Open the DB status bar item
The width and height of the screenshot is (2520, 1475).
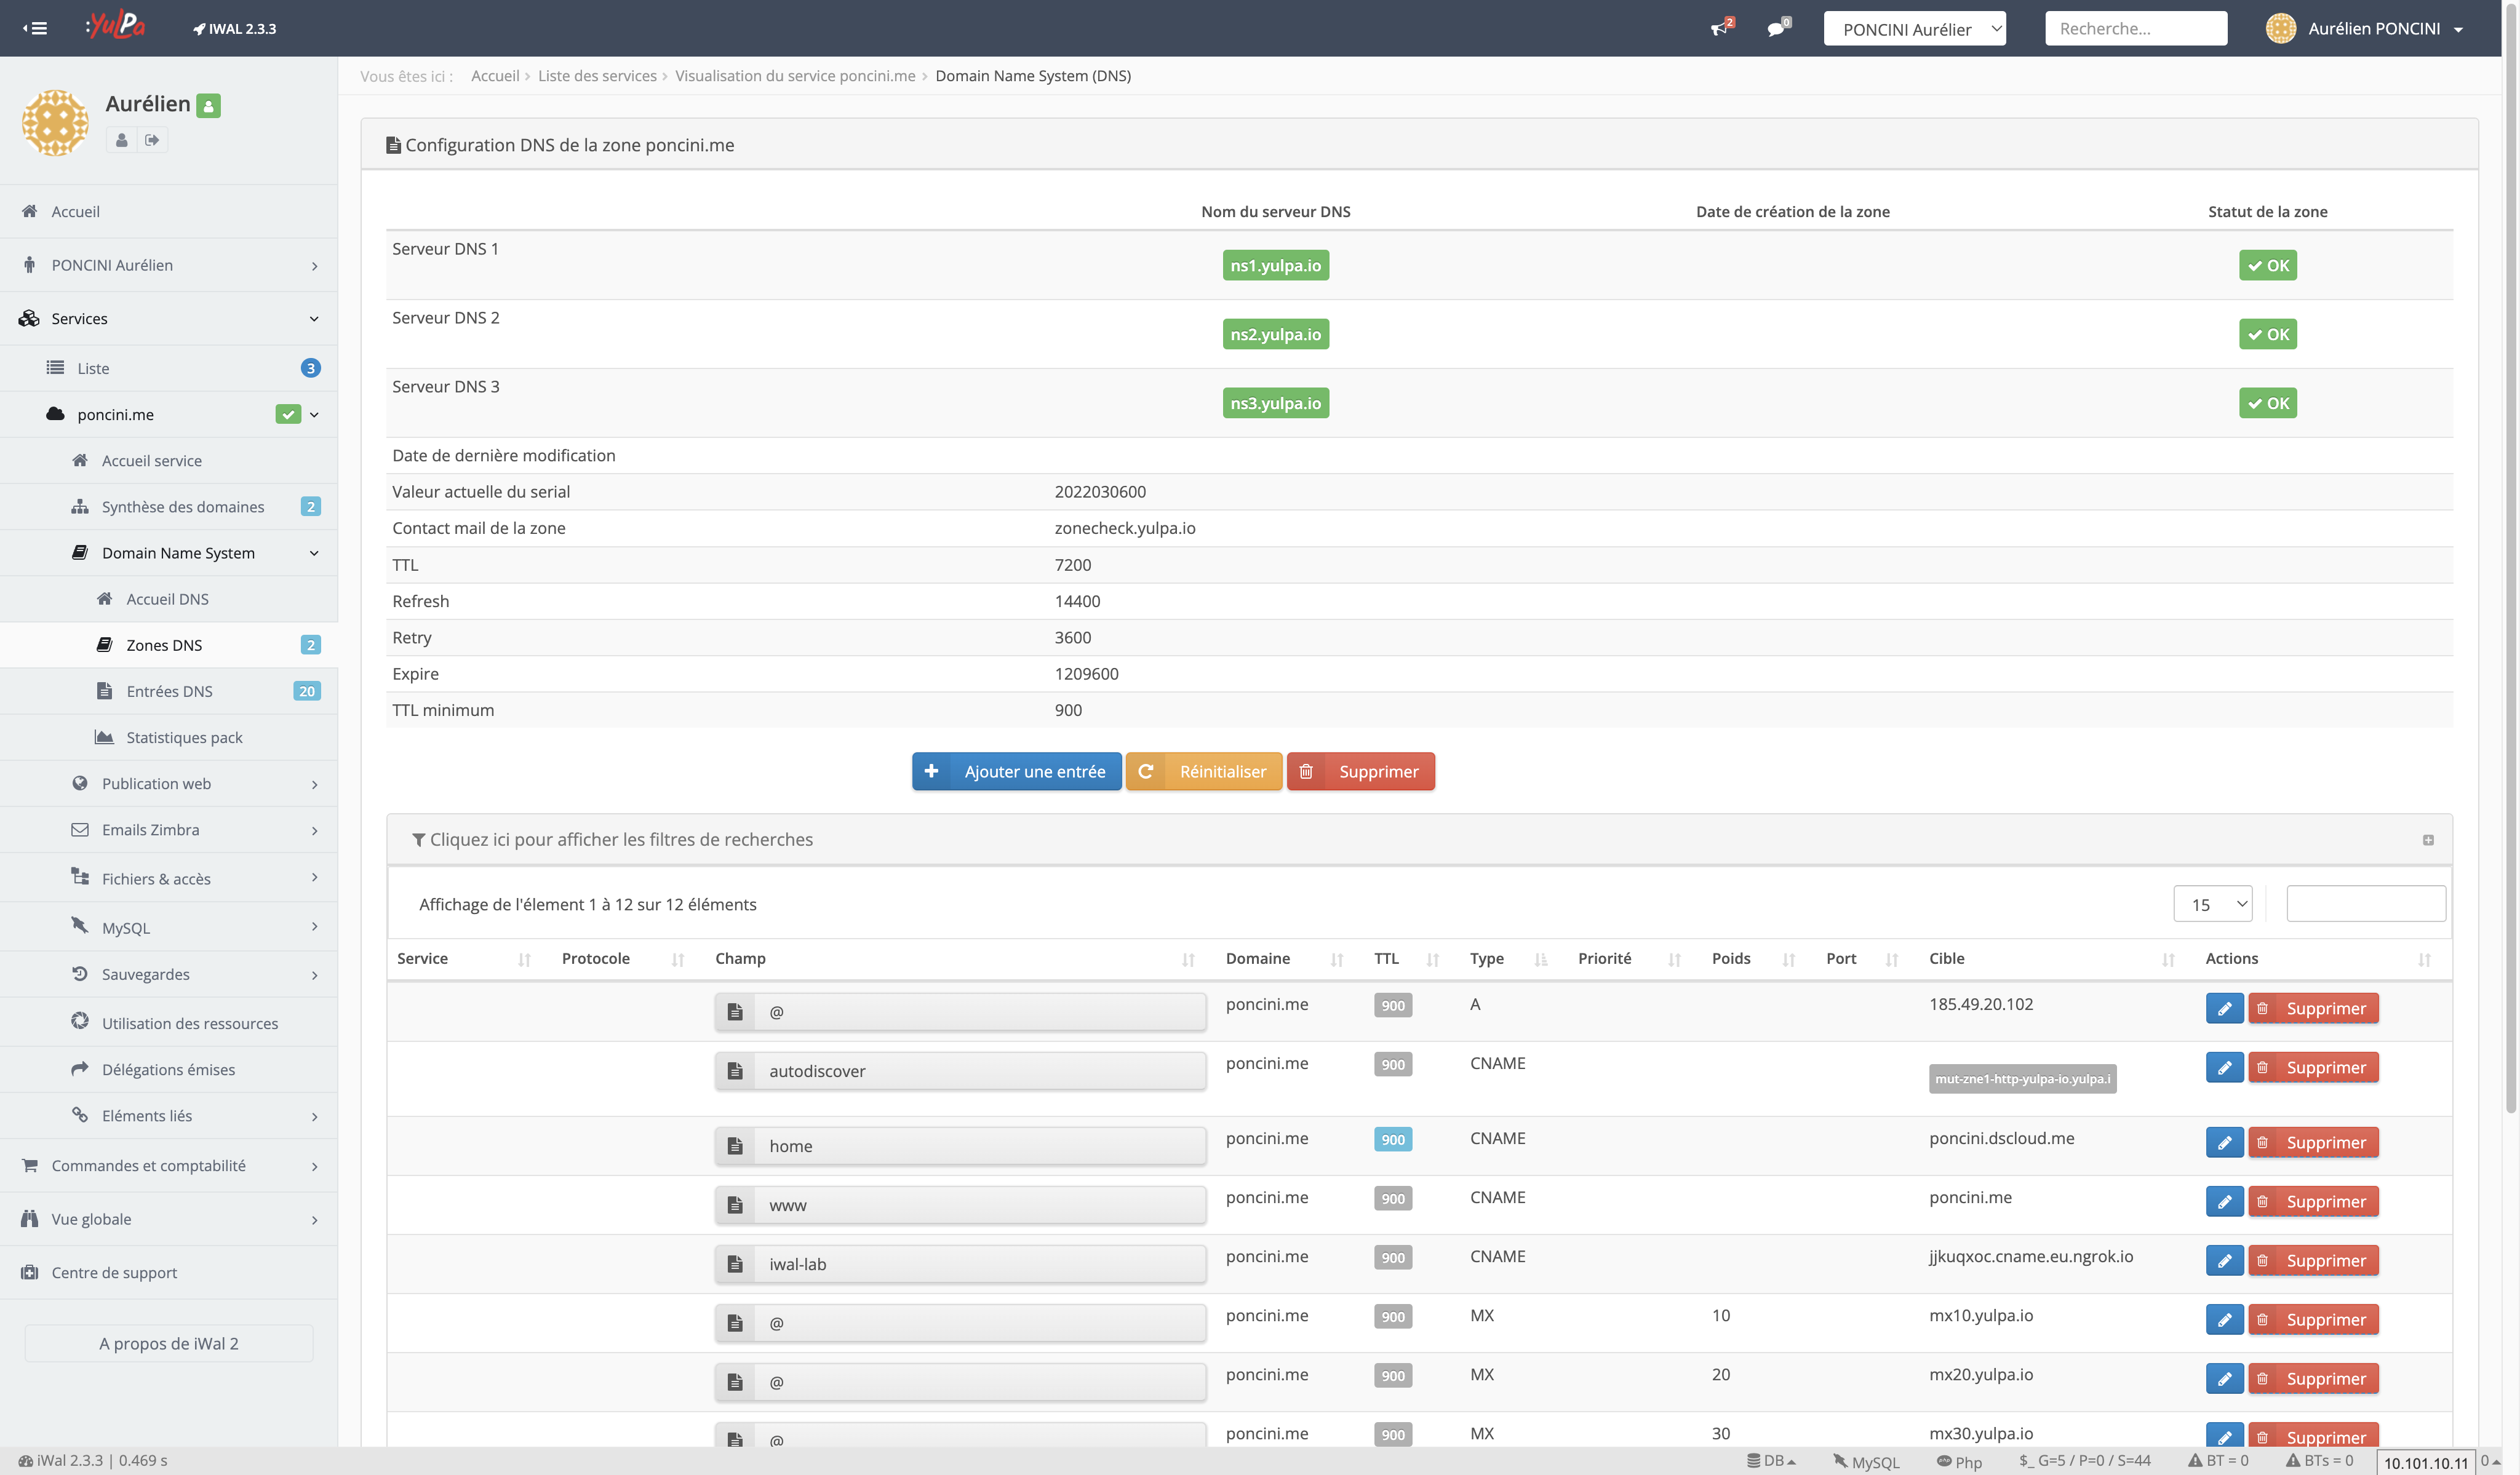[x=1771, y=1461]
